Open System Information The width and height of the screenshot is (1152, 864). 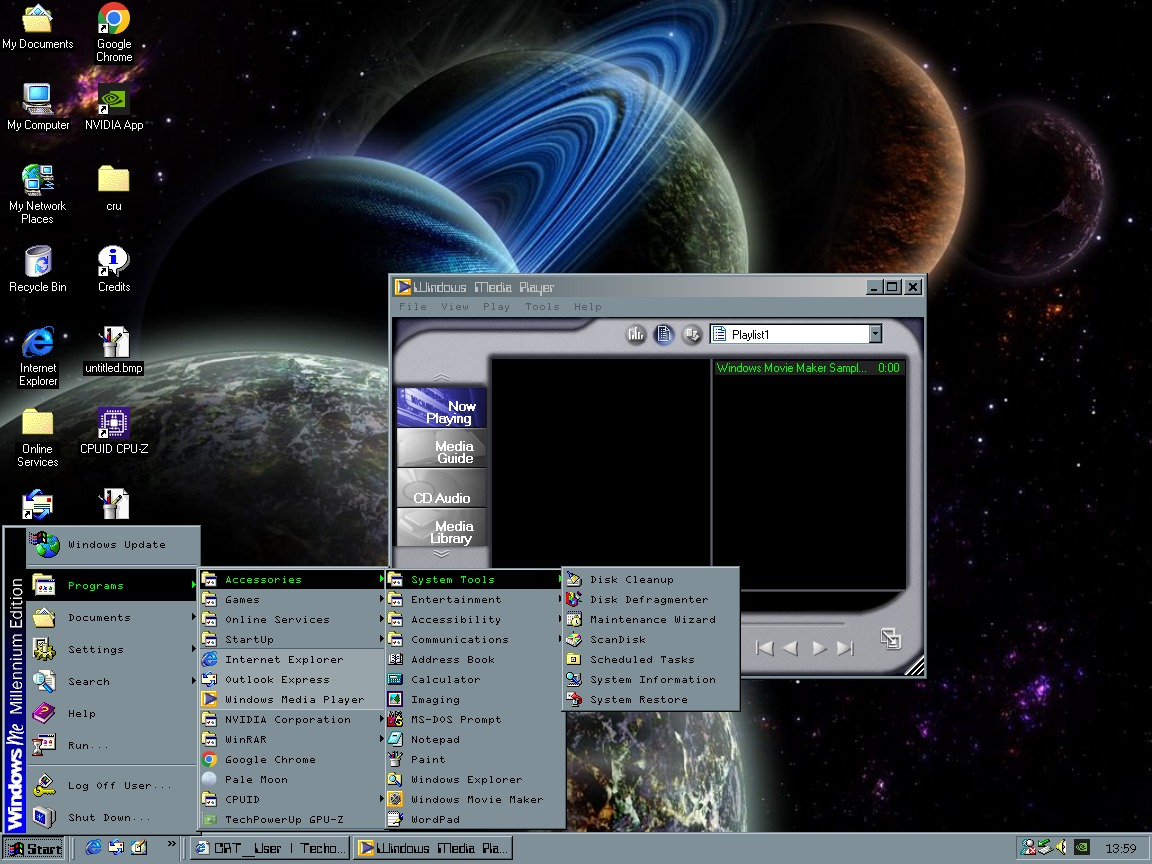(650, 680)
